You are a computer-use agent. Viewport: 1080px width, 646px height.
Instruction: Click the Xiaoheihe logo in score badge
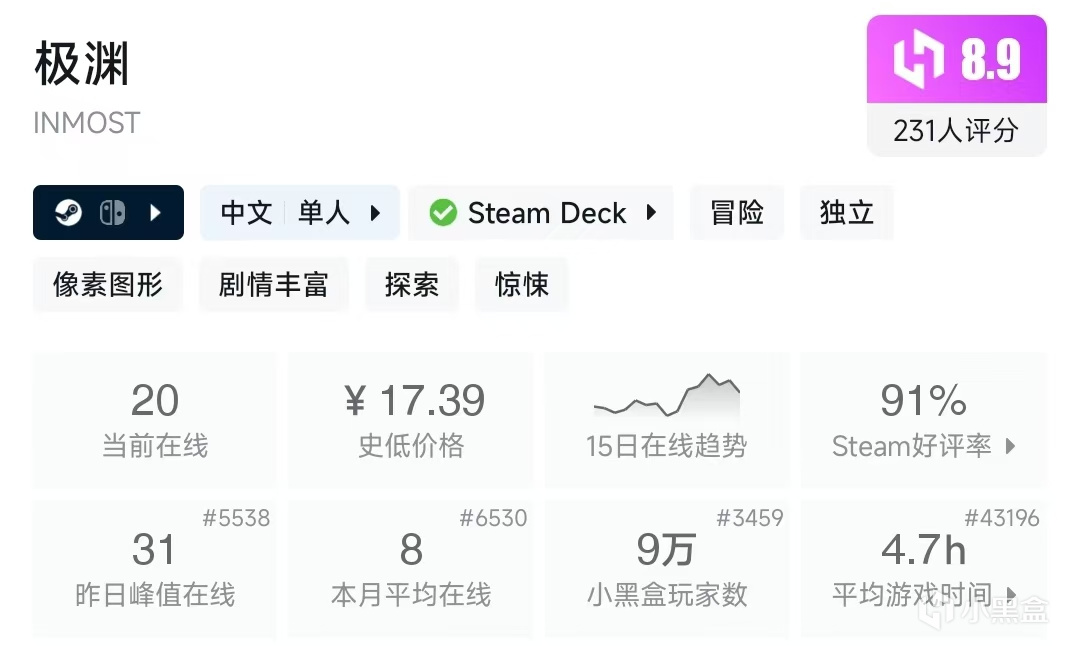pos(918,59)
